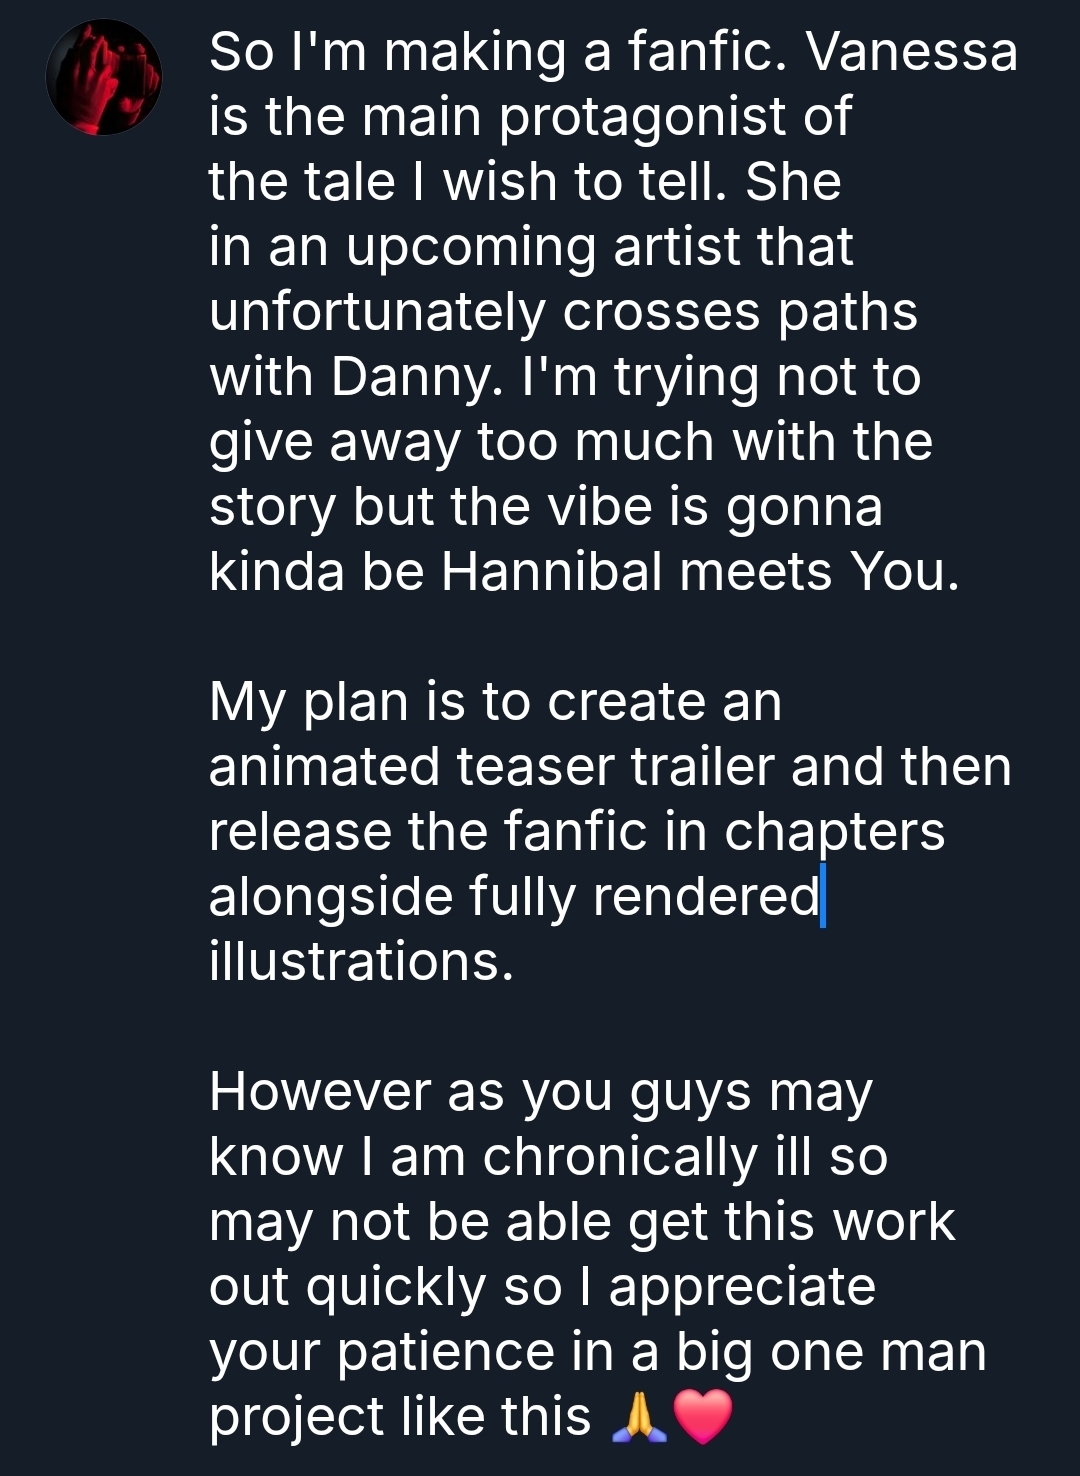Click the word "appreciate" in the last paragraph
The image size is (1080, 1476).
(x=742, y=1287)
